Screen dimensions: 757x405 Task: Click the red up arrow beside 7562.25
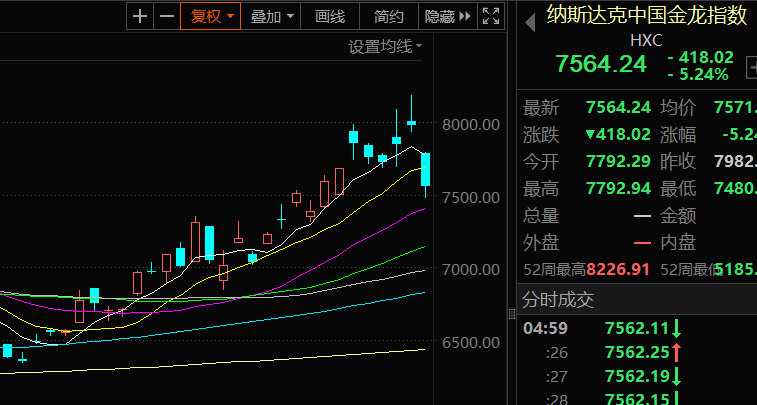[x=676, y=352]
